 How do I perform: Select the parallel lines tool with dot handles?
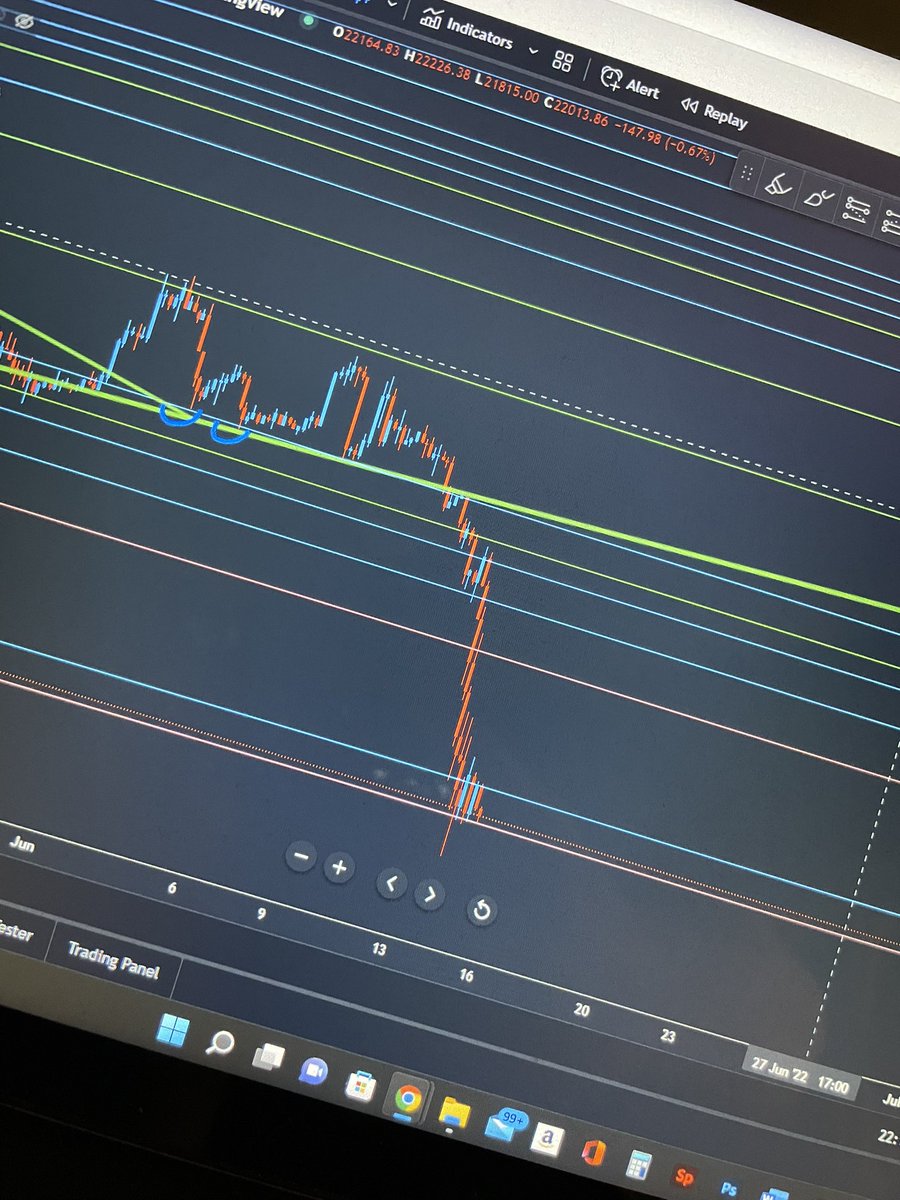(x=858, y=209)
